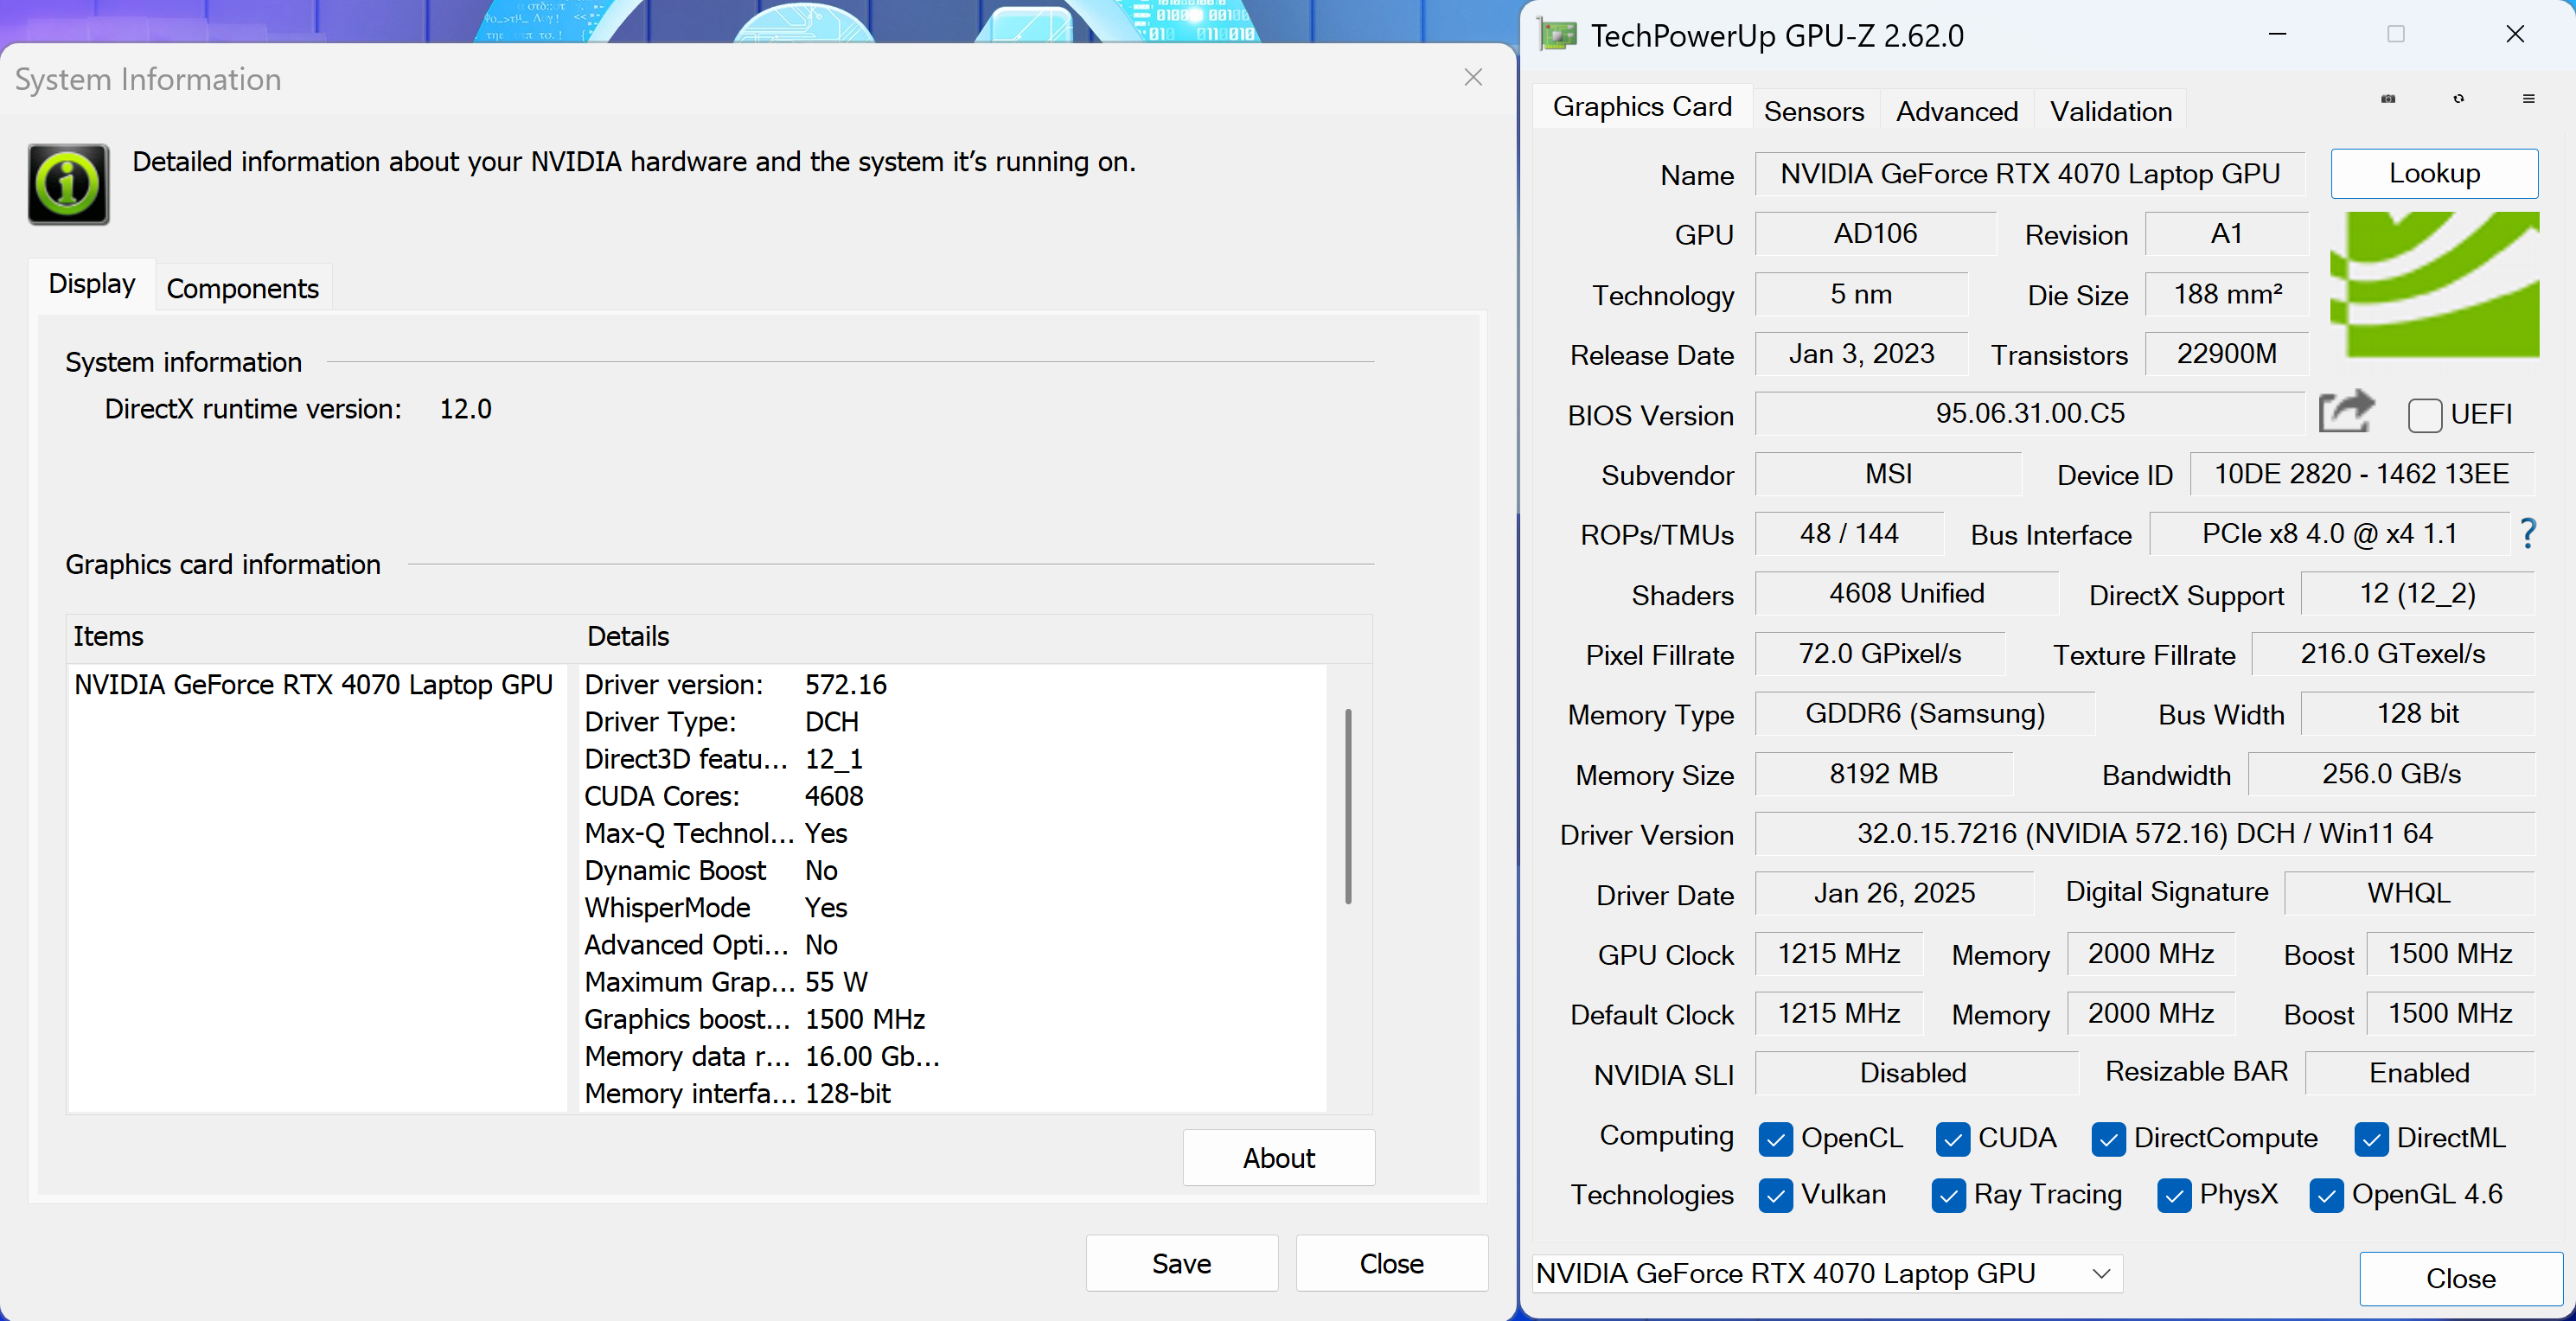Select the Display tab in System Information

point(92,284)
